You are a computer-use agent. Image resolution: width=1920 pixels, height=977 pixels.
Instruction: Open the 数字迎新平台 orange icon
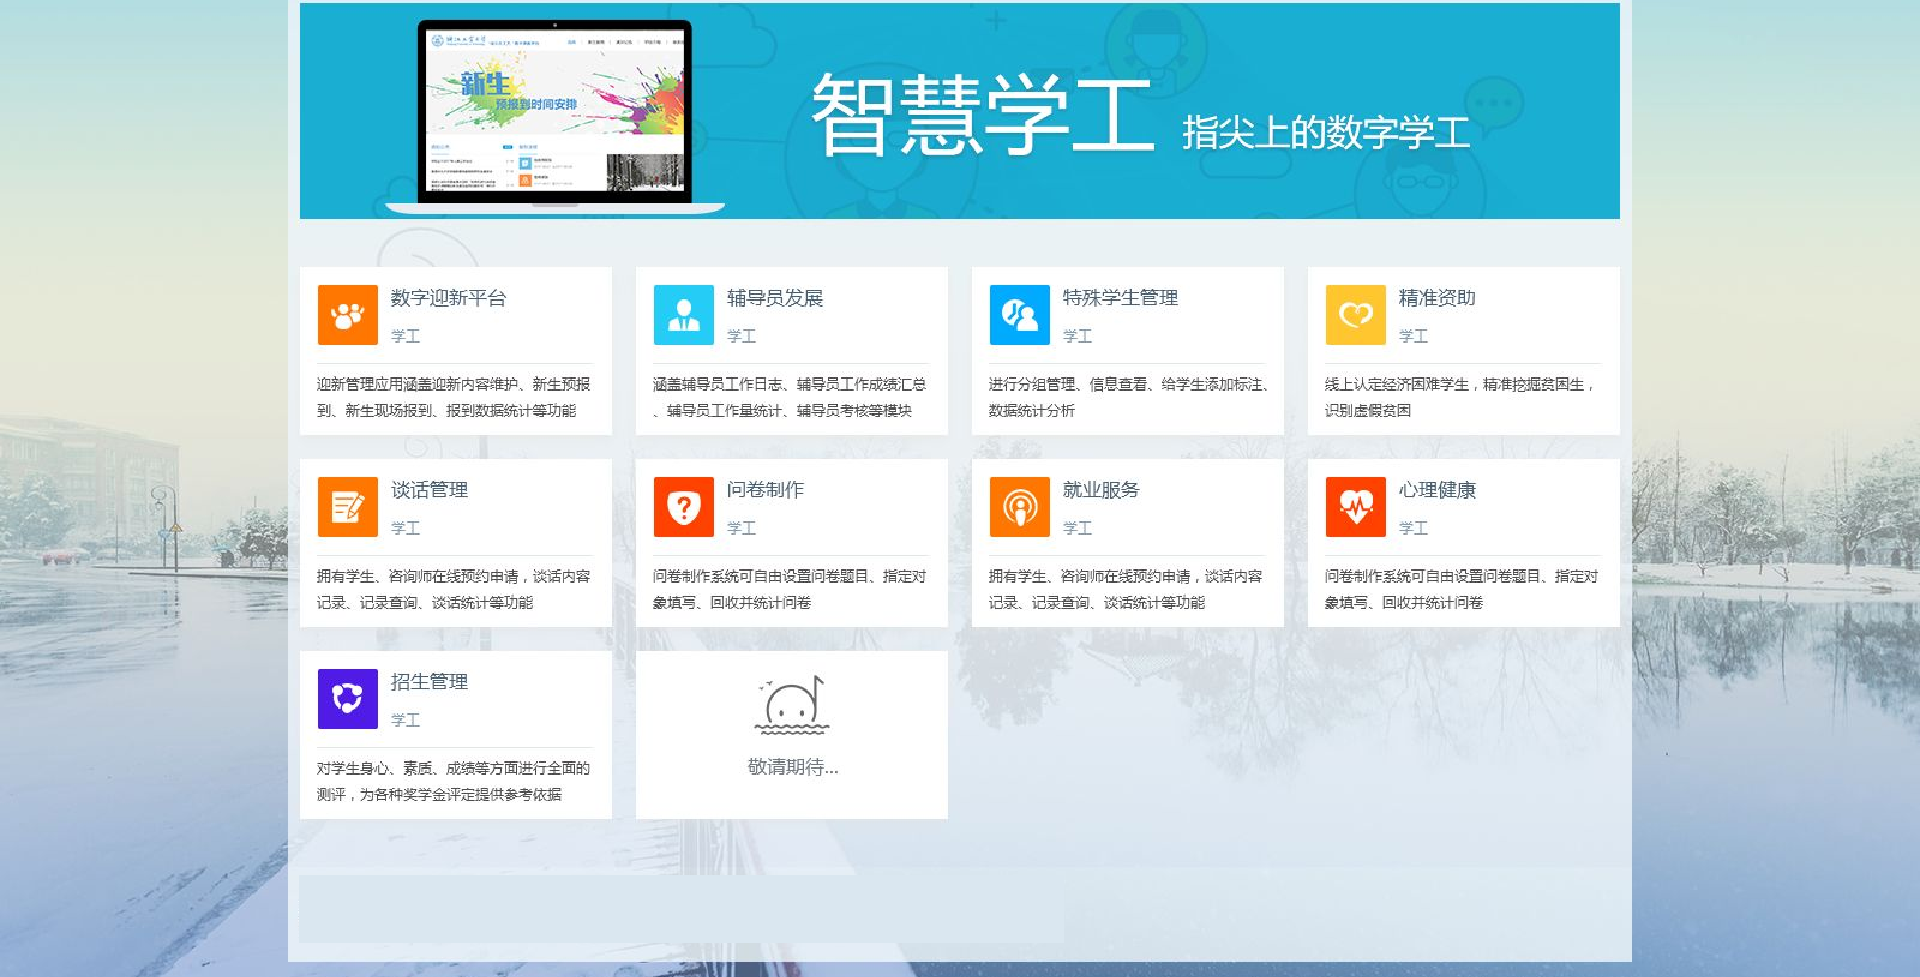pos(347,315)
